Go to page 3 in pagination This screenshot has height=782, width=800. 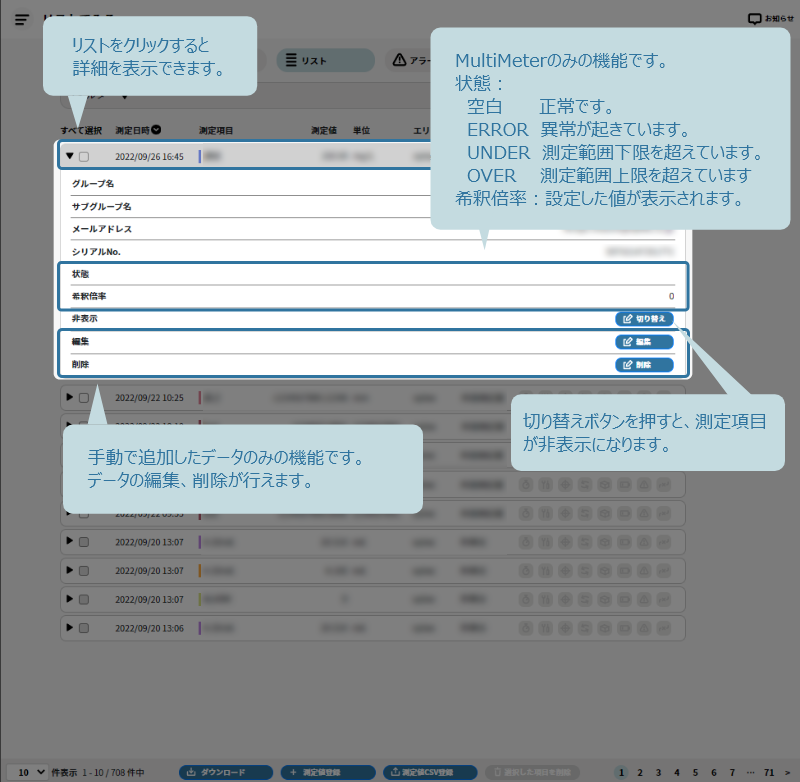(658, 772)
